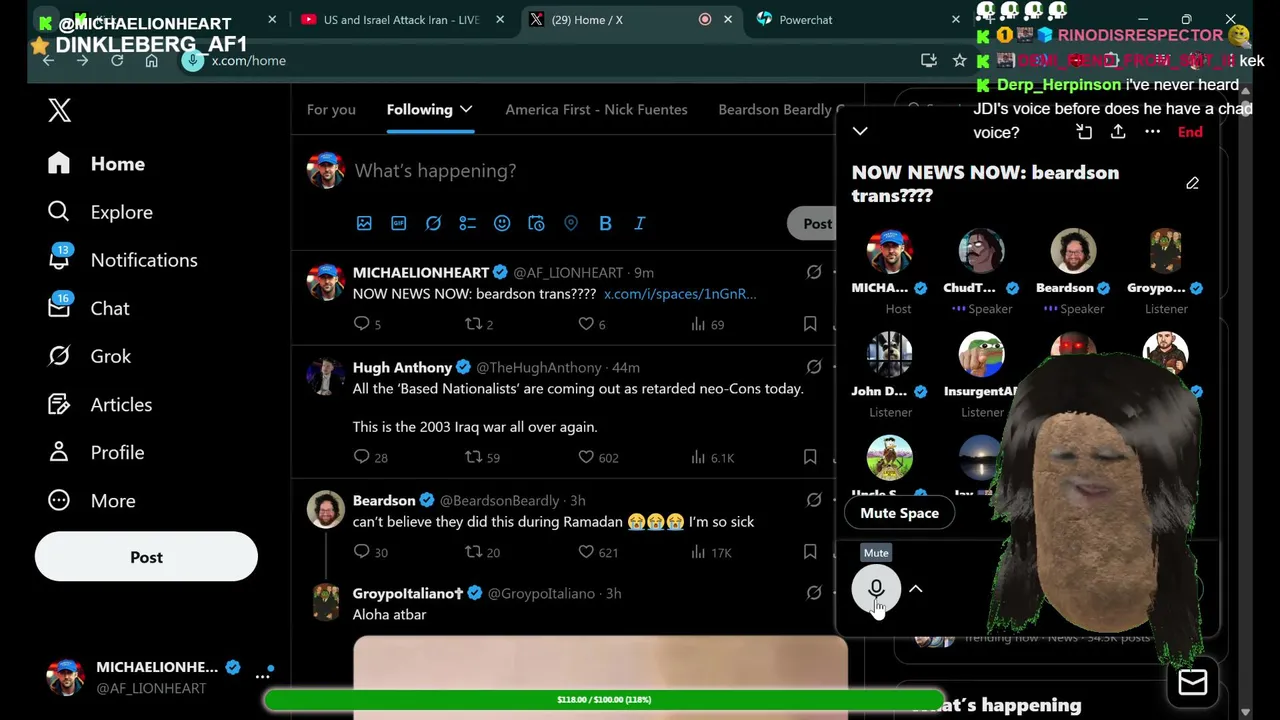Switch to America First - Nick Fuentes tab
This screenshot has width=1280, height=720.
[x=596, y=109]
